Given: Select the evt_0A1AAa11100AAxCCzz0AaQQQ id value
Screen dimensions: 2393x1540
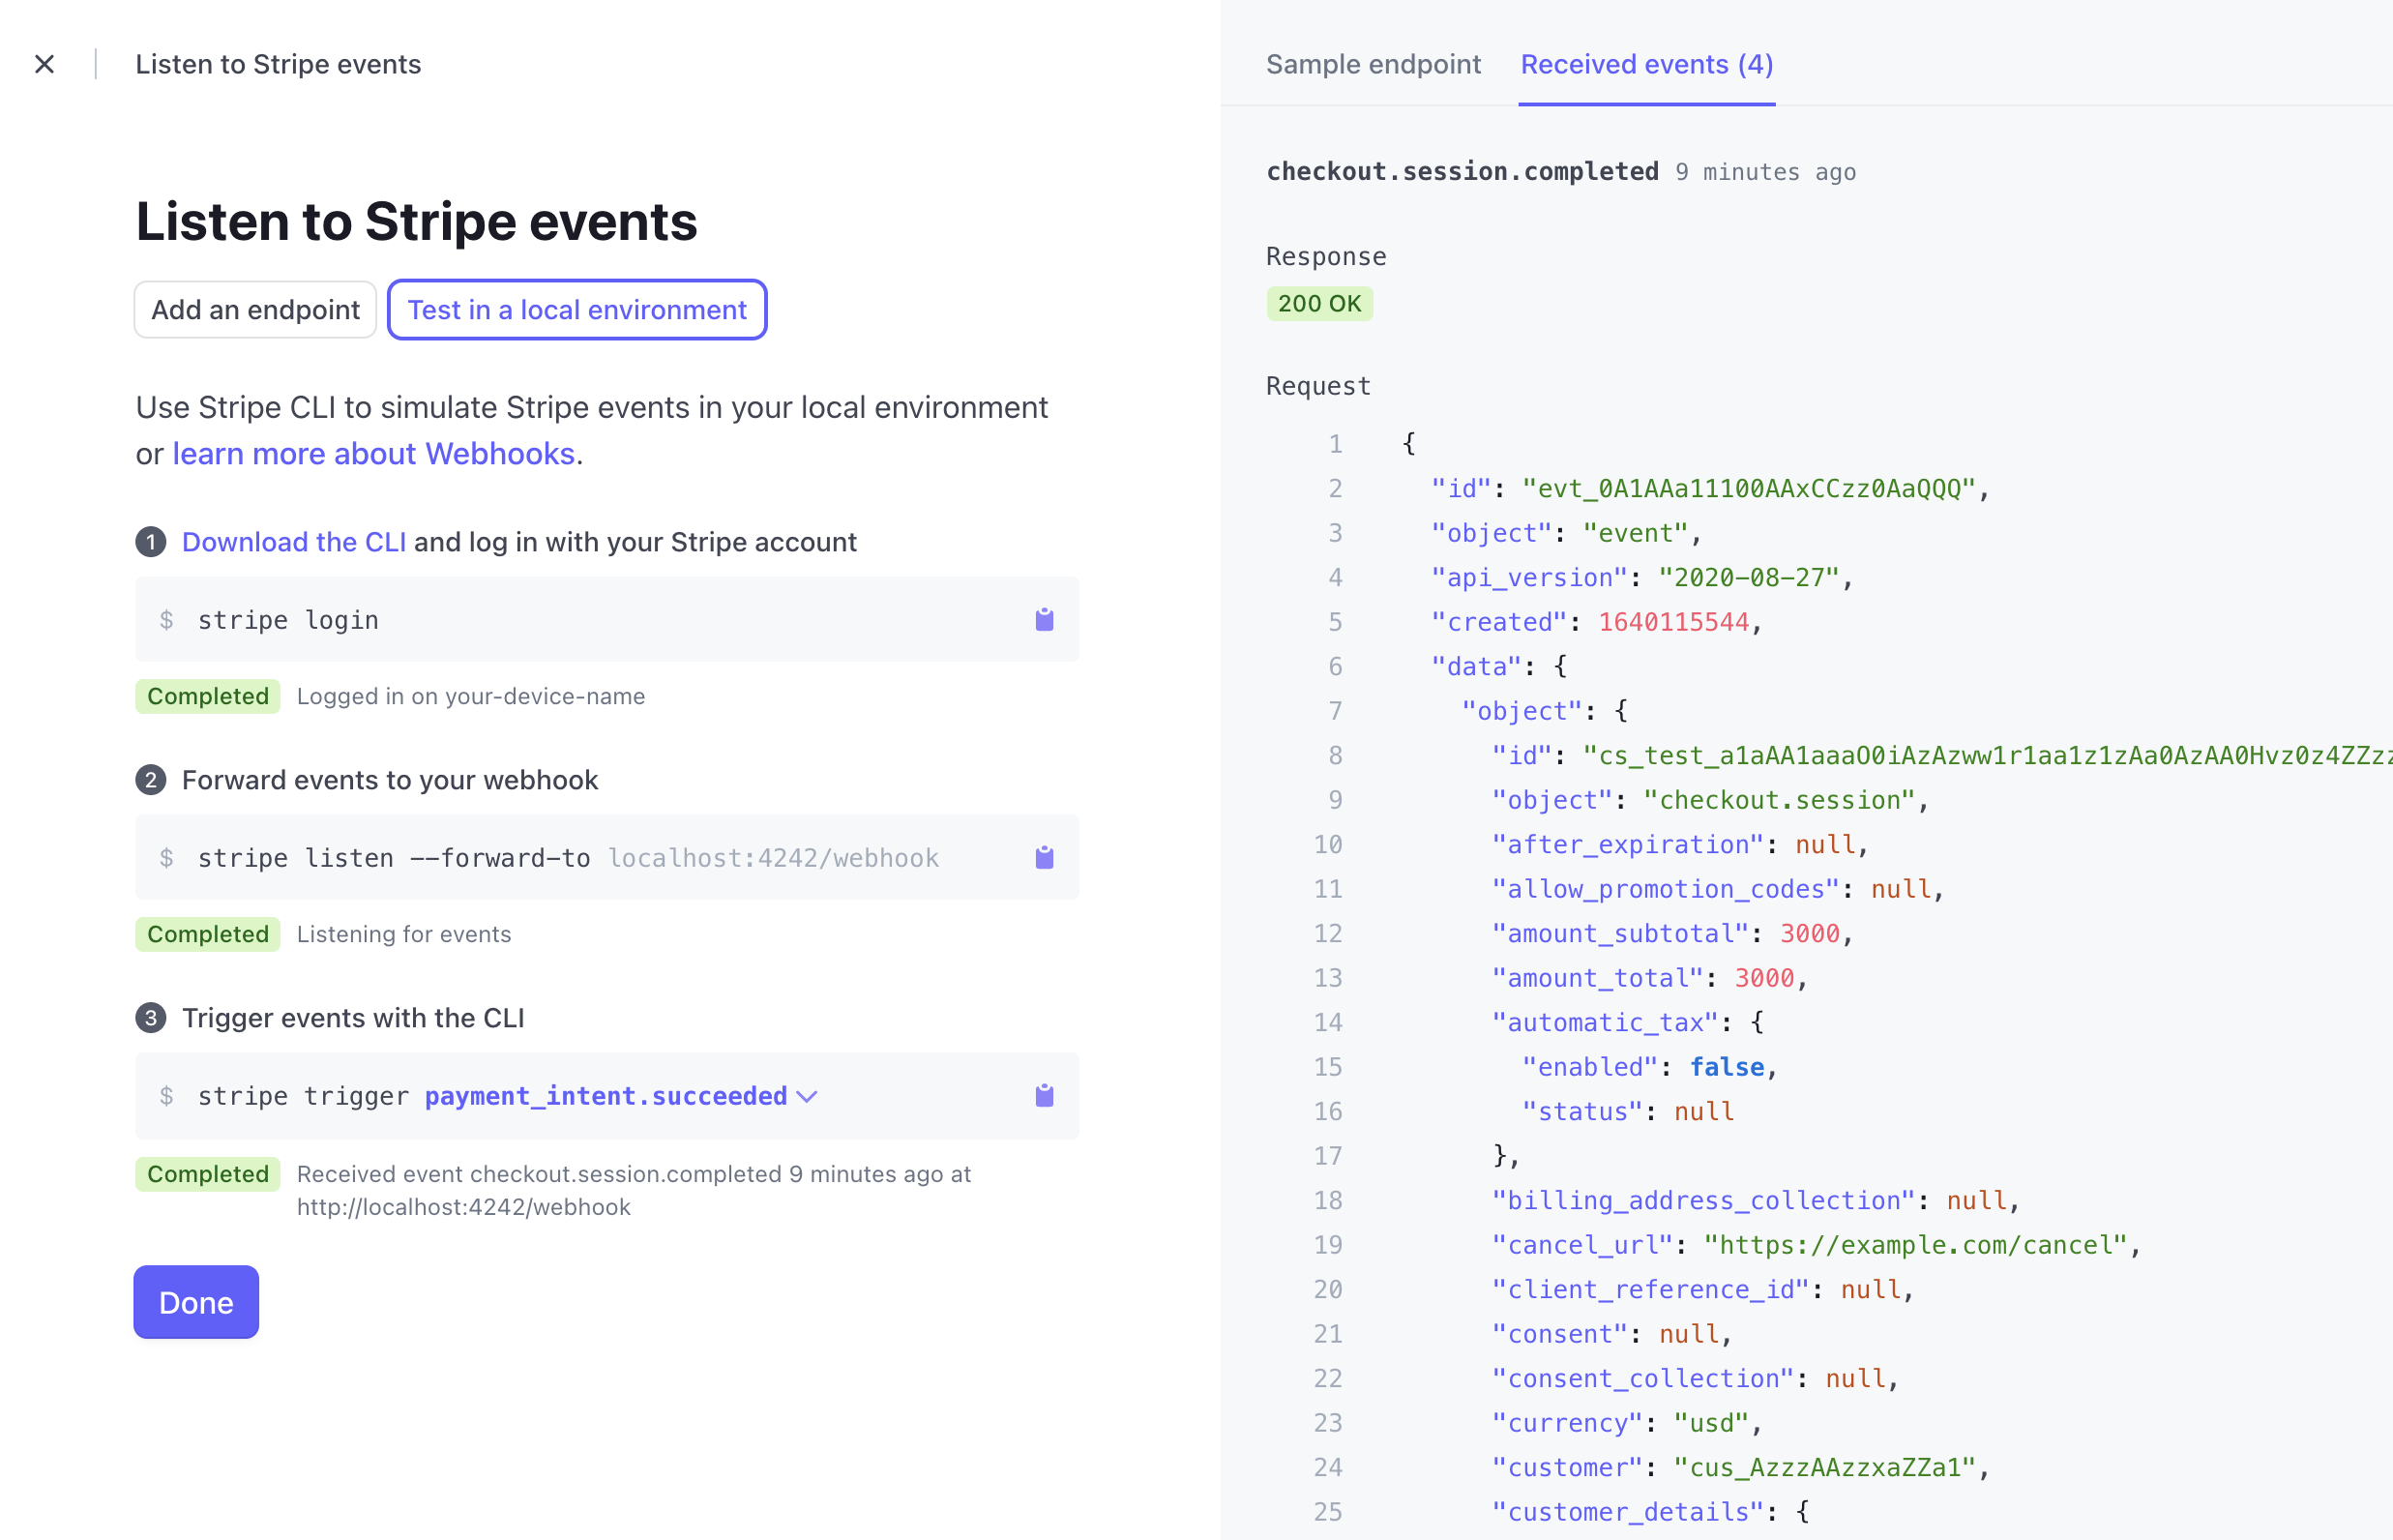Looking at the screenshot, I should tap(1748, 488).
